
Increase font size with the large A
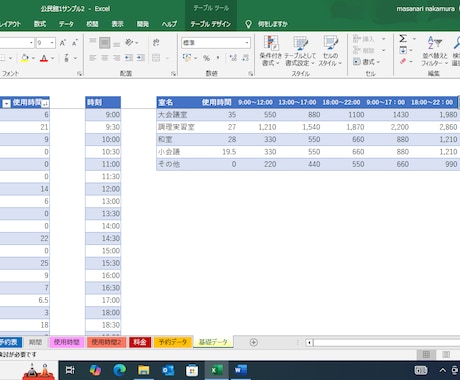point(63,43)
